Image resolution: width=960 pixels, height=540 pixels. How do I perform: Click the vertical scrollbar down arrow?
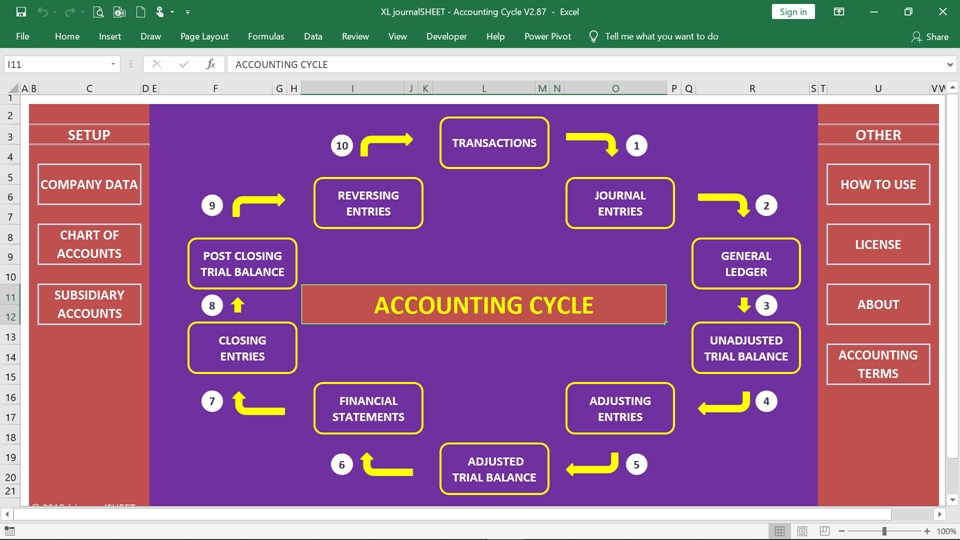point(952,500)
